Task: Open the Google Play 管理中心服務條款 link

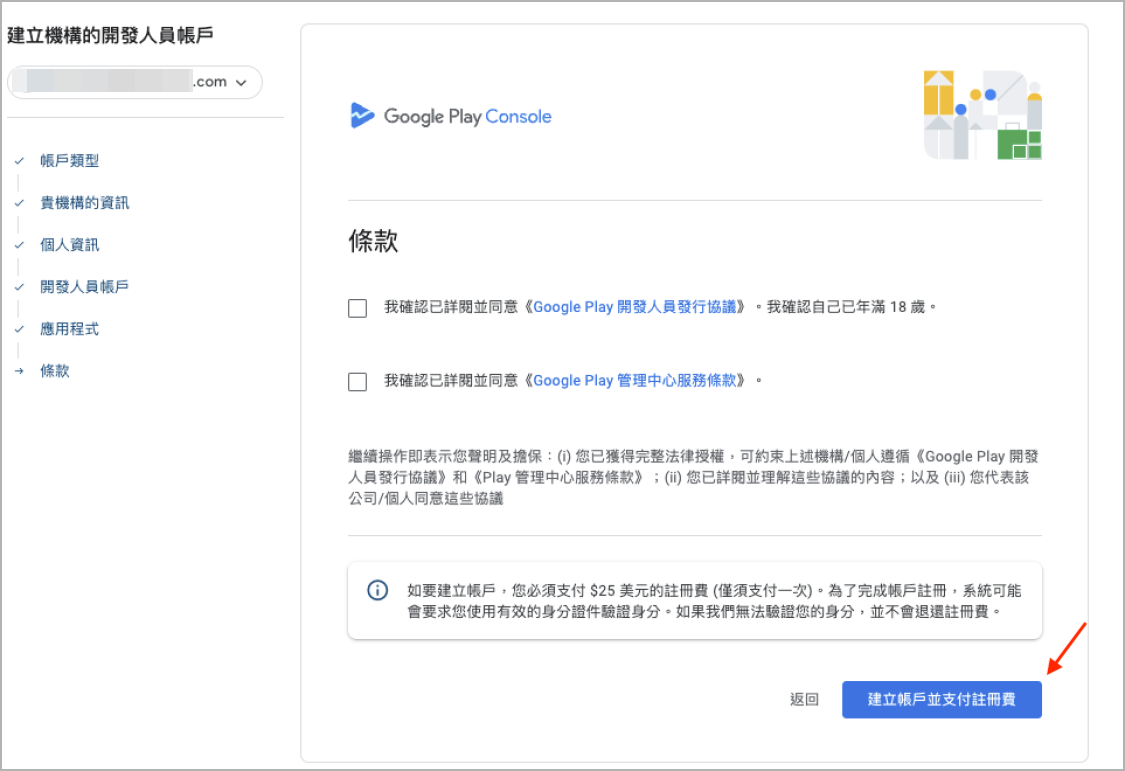Action: click(x=635, y=381)
